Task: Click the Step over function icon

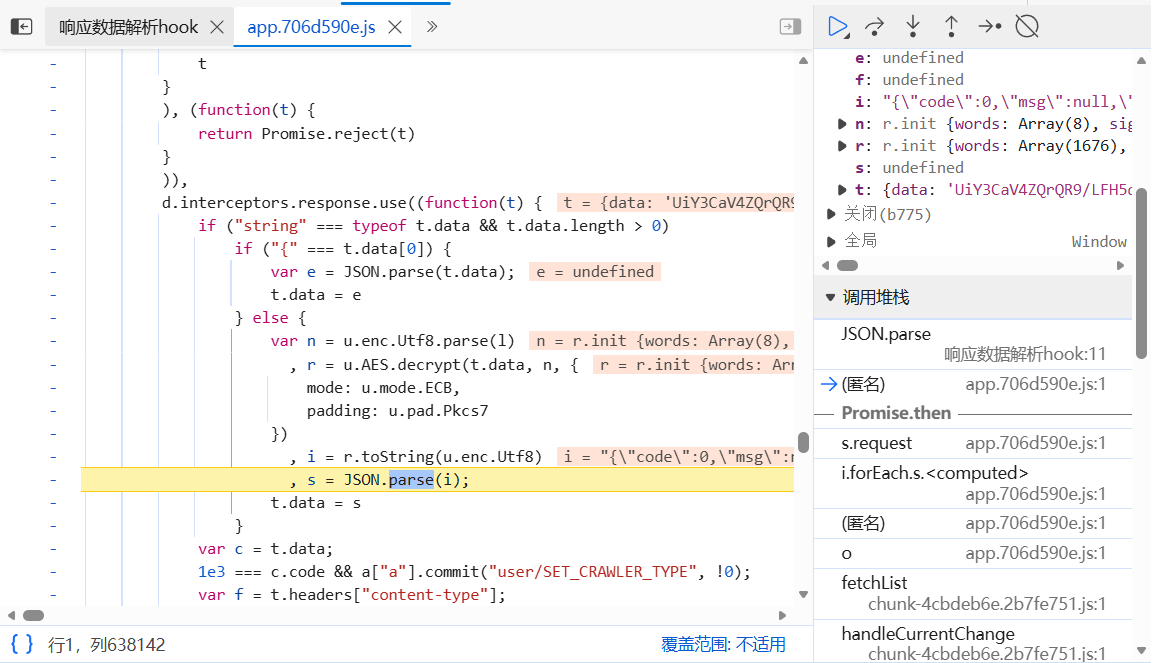Action: pos(875,27)
